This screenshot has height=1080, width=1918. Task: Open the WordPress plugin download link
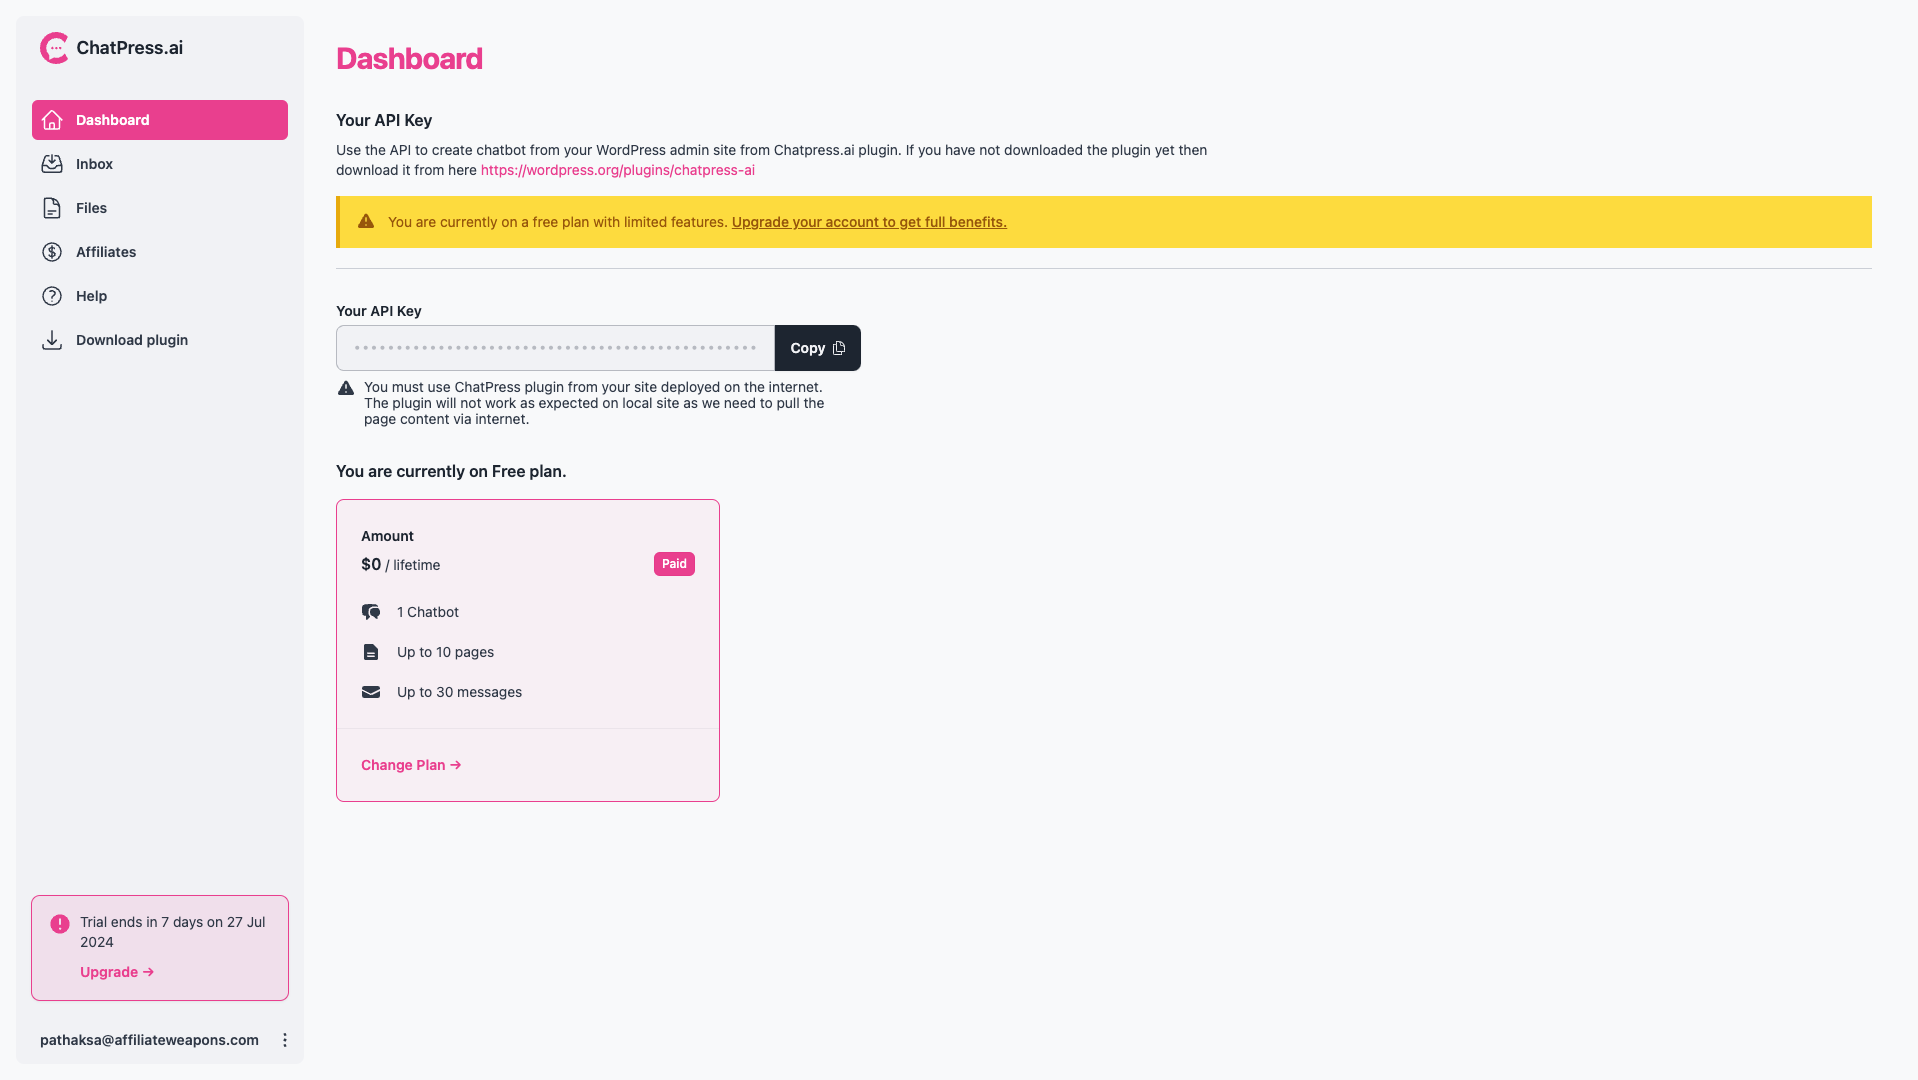coord(617,170)
